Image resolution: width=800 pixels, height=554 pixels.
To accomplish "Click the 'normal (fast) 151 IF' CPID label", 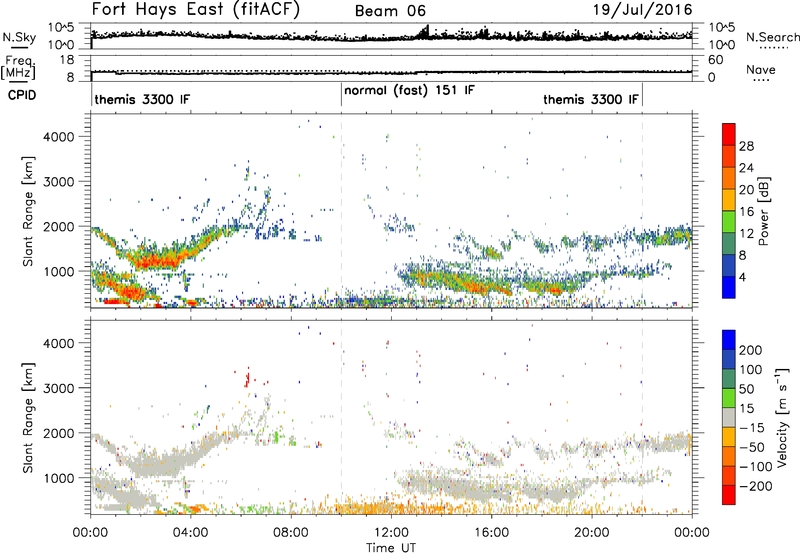I will click(x=409, y=91).
